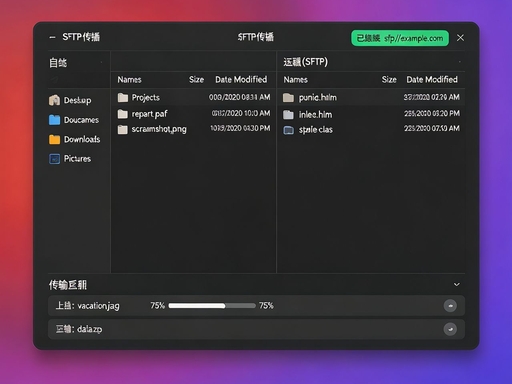Image resolution: width=512 pixels, height=384 pixels.
Task: Open the Downloads sidebar folder
Action: pyautogui.click(x=74, y=139)
